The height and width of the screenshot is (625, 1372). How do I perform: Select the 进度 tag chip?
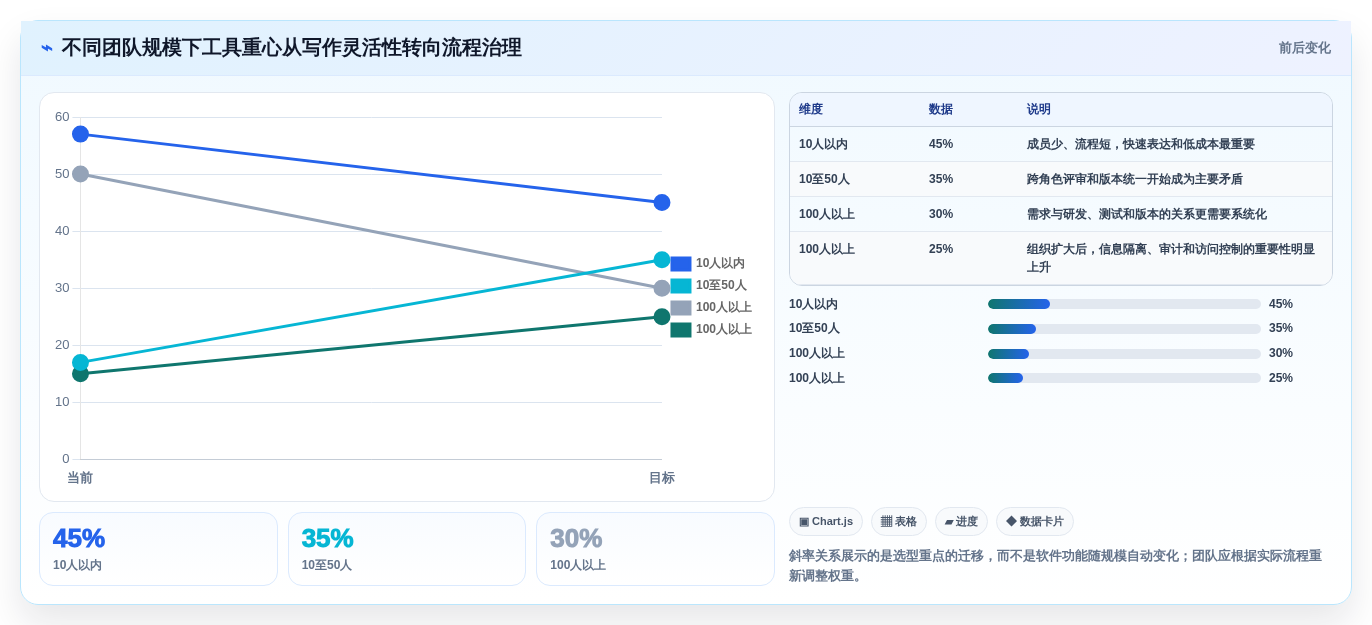tap(961, 521)
